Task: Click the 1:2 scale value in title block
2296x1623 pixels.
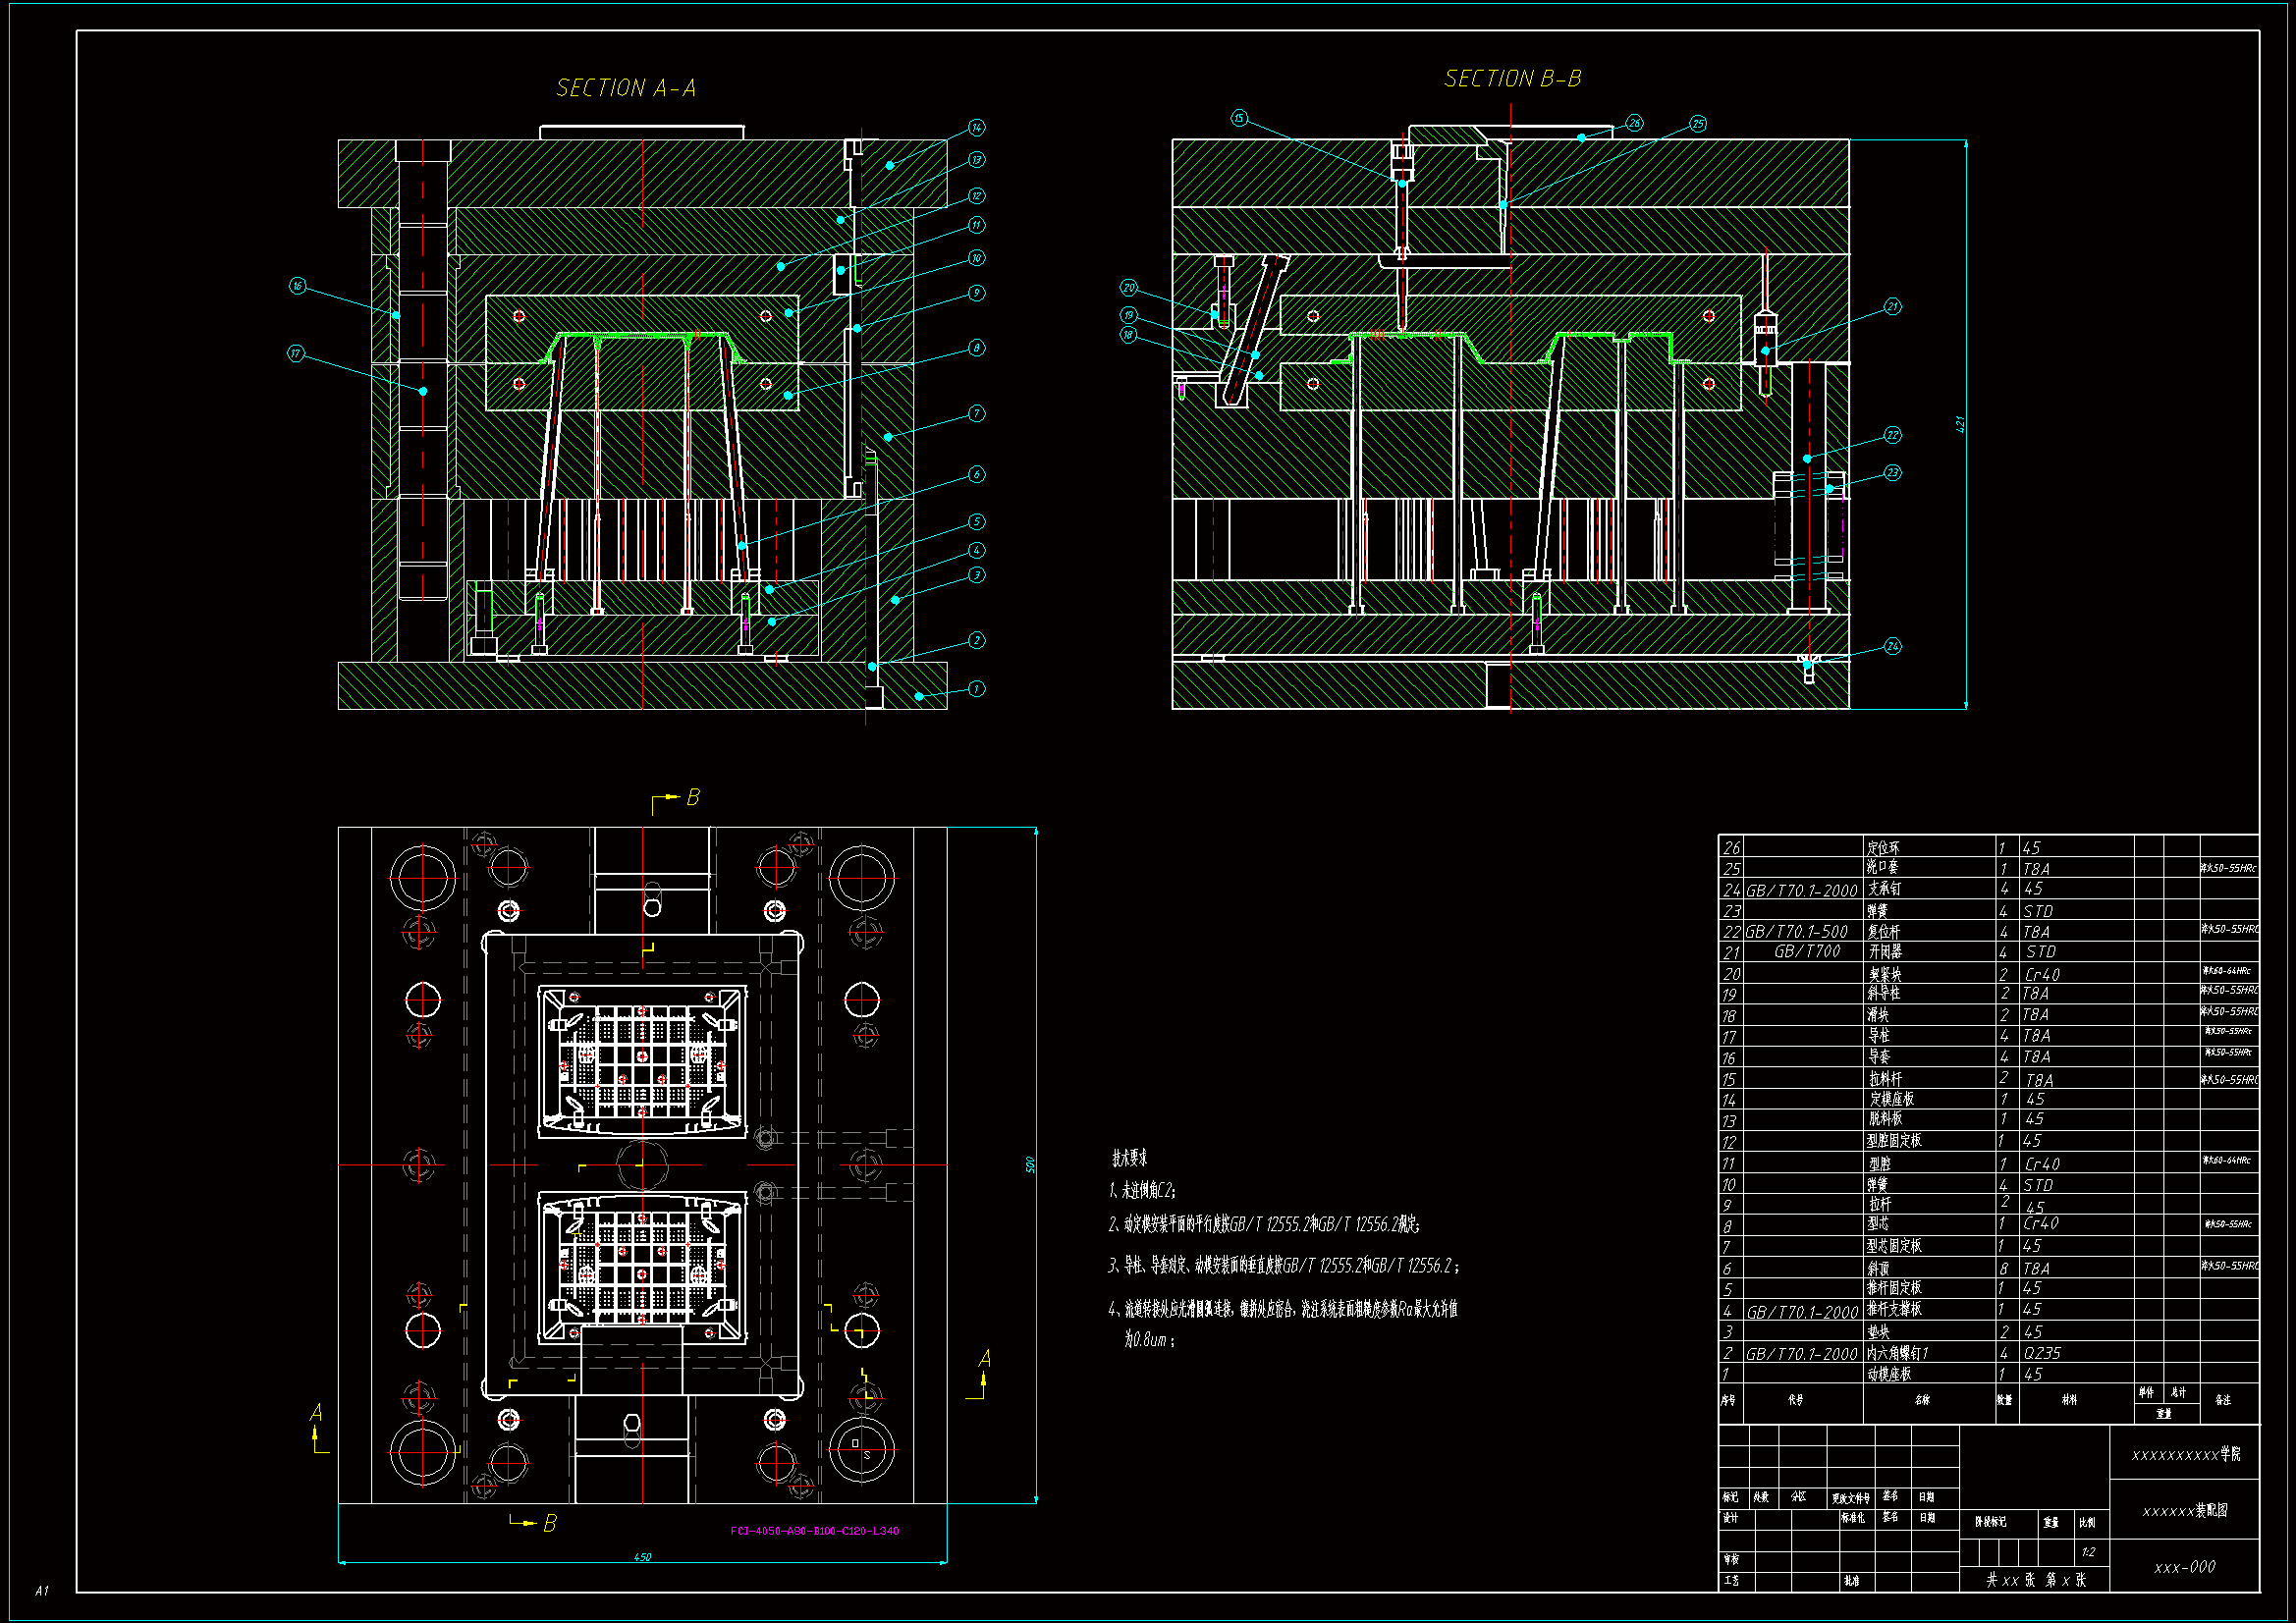Action: (x=2088, y=1552)
